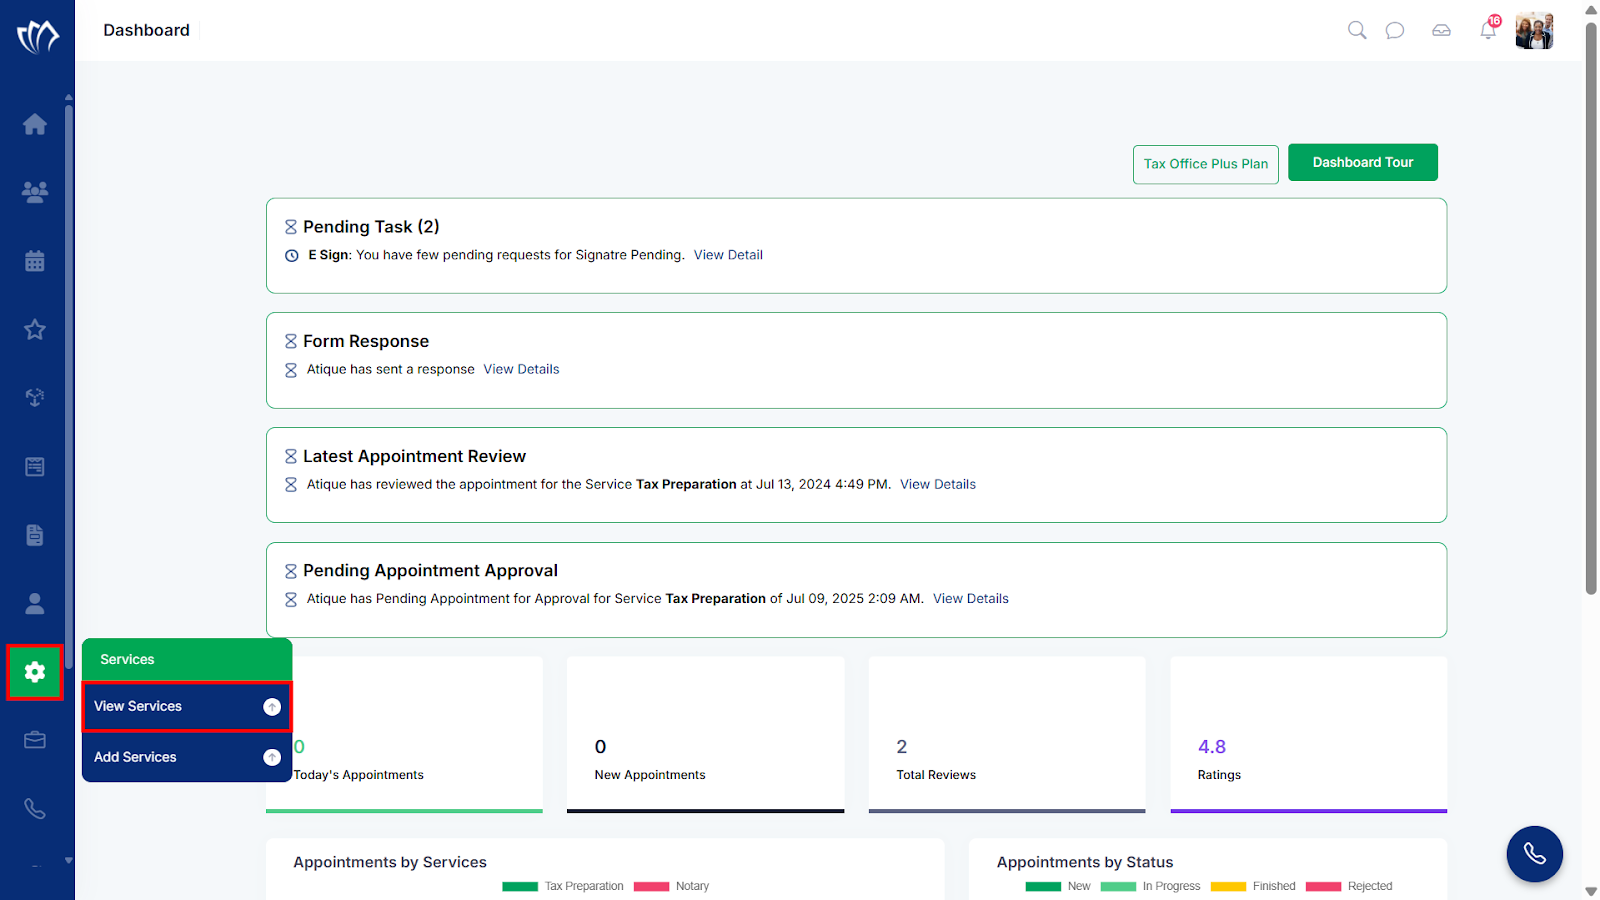Open the briefcase icon in sidebar

[x=35, y=740]
